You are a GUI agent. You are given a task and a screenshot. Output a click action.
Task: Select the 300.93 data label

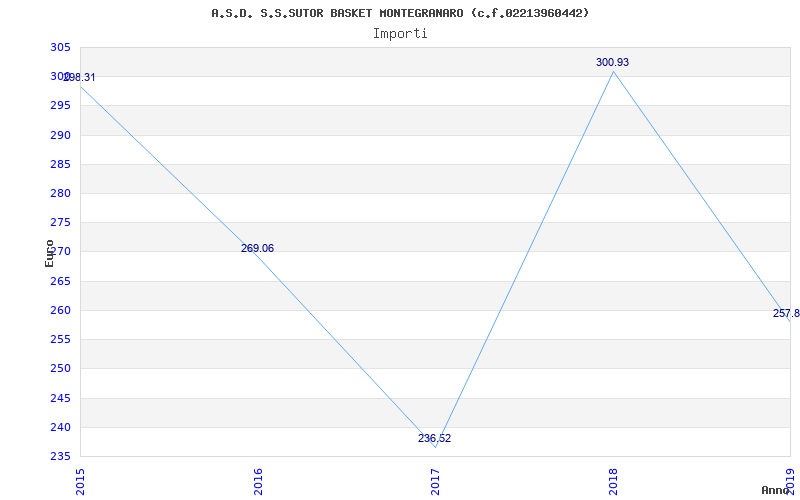click(612, 63)
